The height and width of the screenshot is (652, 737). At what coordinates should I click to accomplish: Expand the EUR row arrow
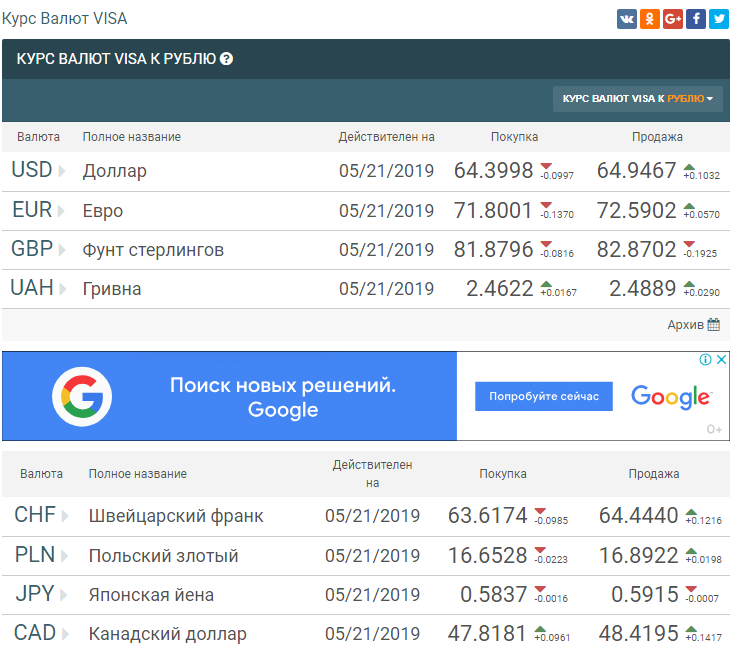tap(62, 210)
